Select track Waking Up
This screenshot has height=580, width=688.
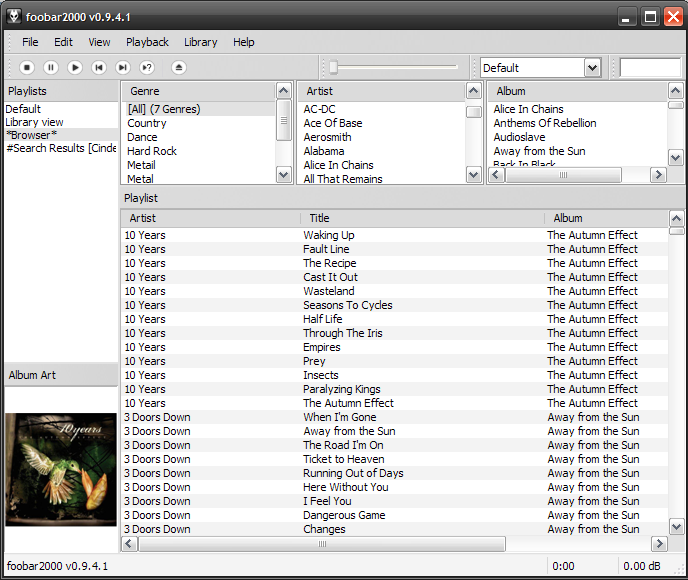(394, 235)
